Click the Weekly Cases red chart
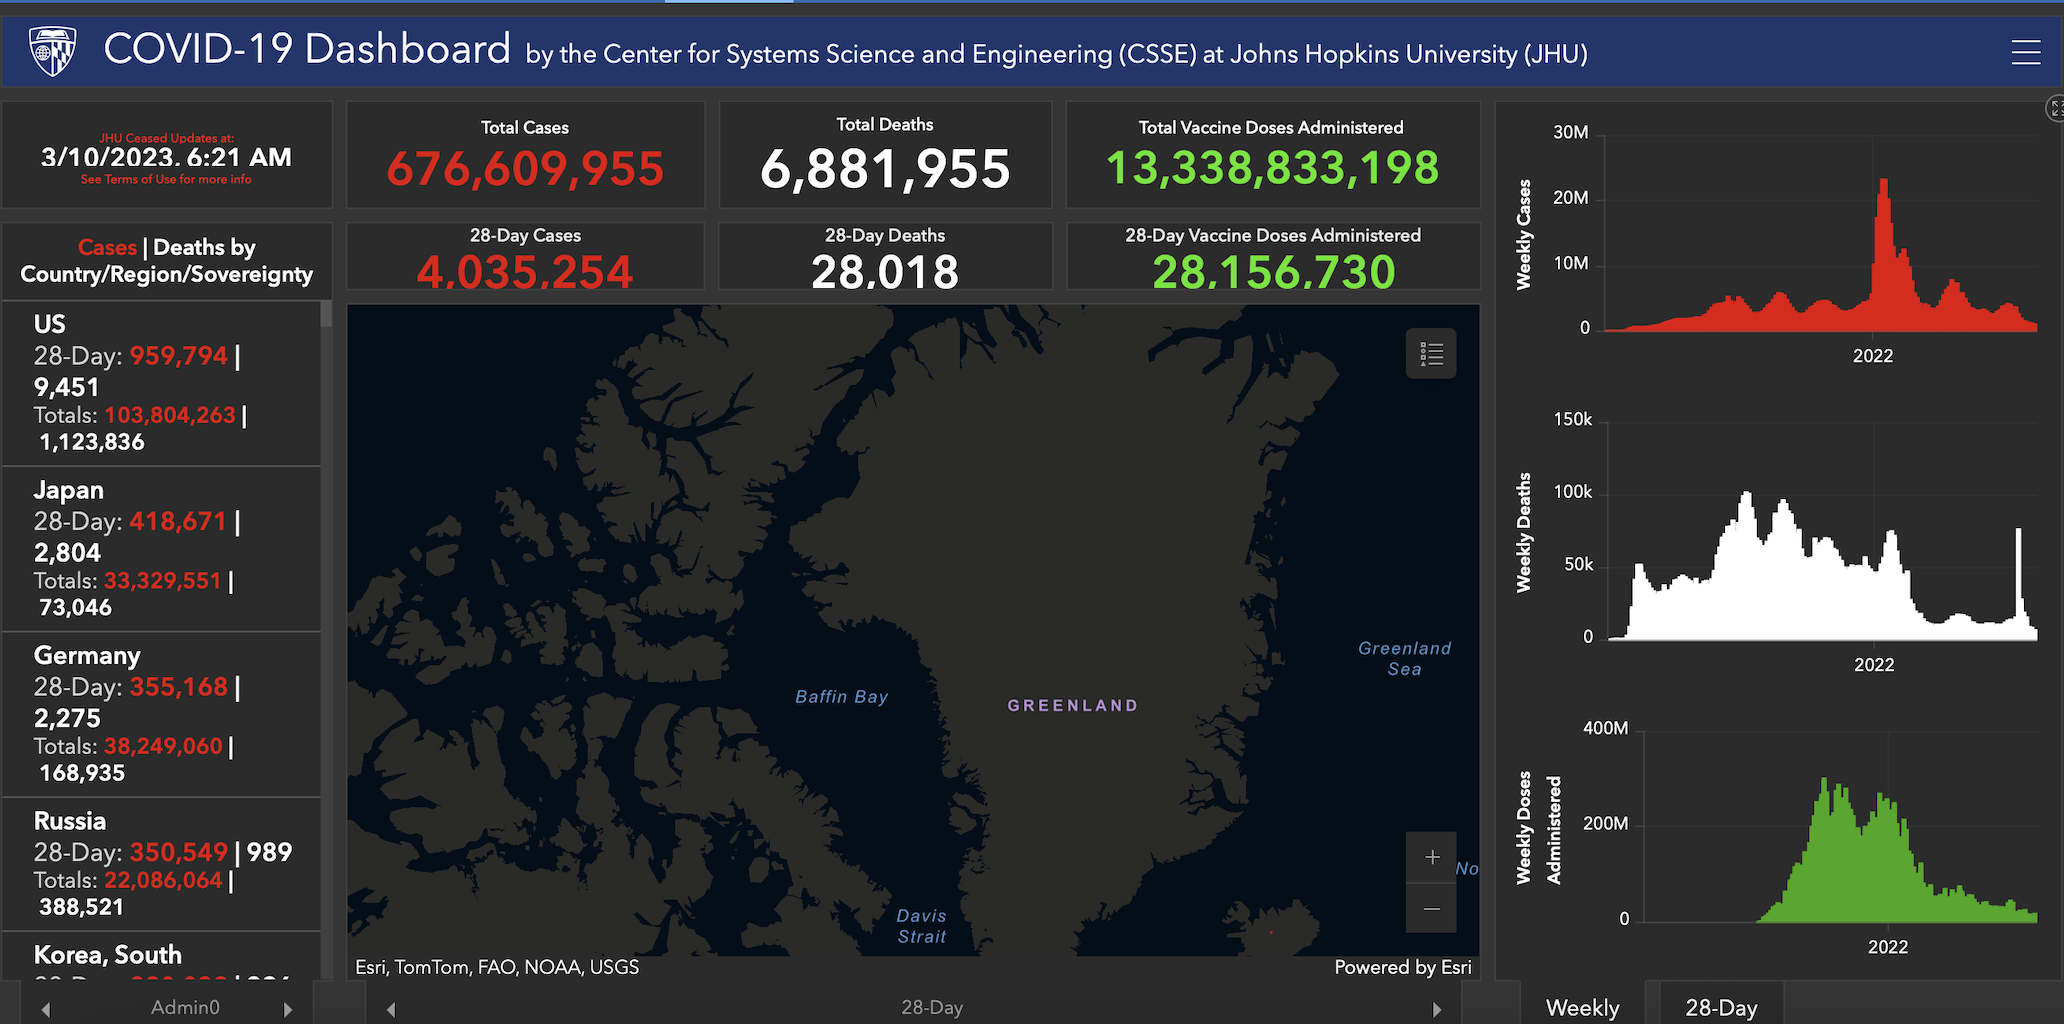This screenshot has height=1024, width=2064. coord(1820,255)
